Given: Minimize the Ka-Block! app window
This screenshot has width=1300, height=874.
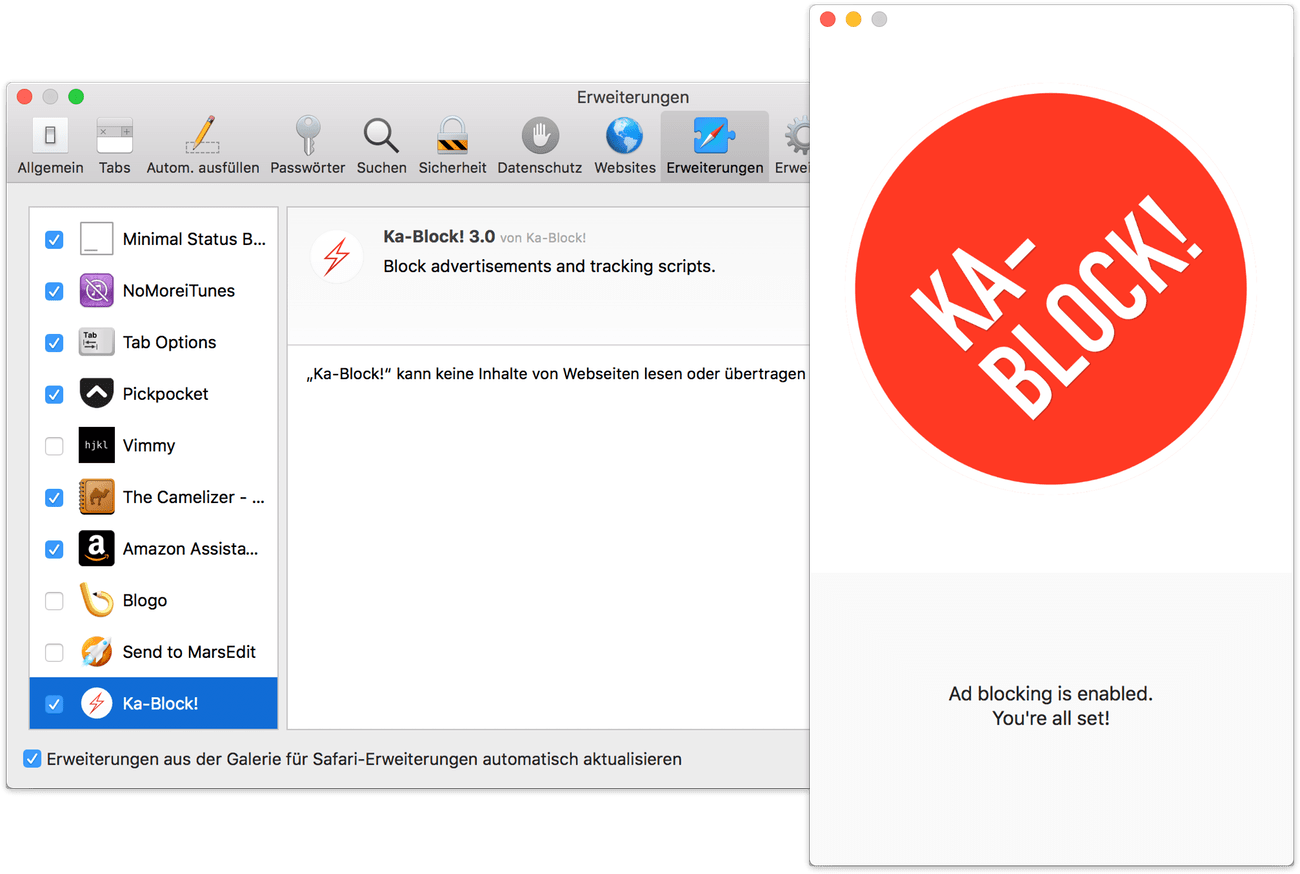Looking at the screenshot, I should [853, 19].
